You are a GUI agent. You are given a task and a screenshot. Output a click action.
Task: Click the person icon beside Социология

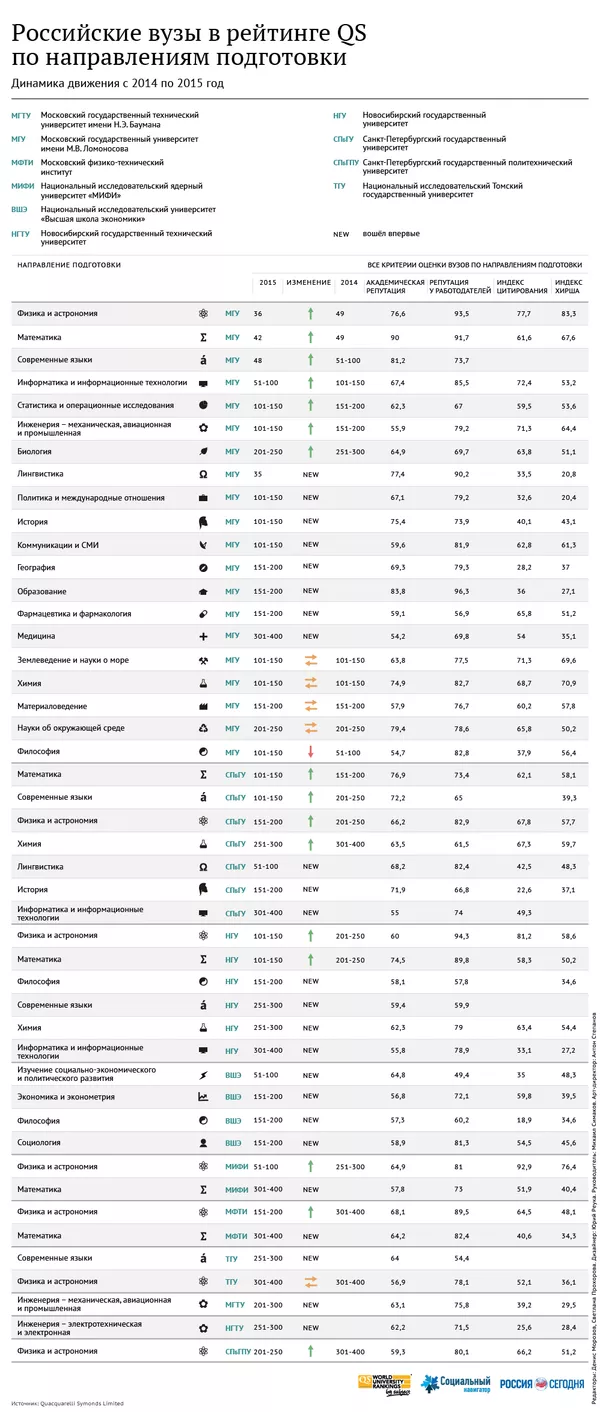pos(203,1143)
